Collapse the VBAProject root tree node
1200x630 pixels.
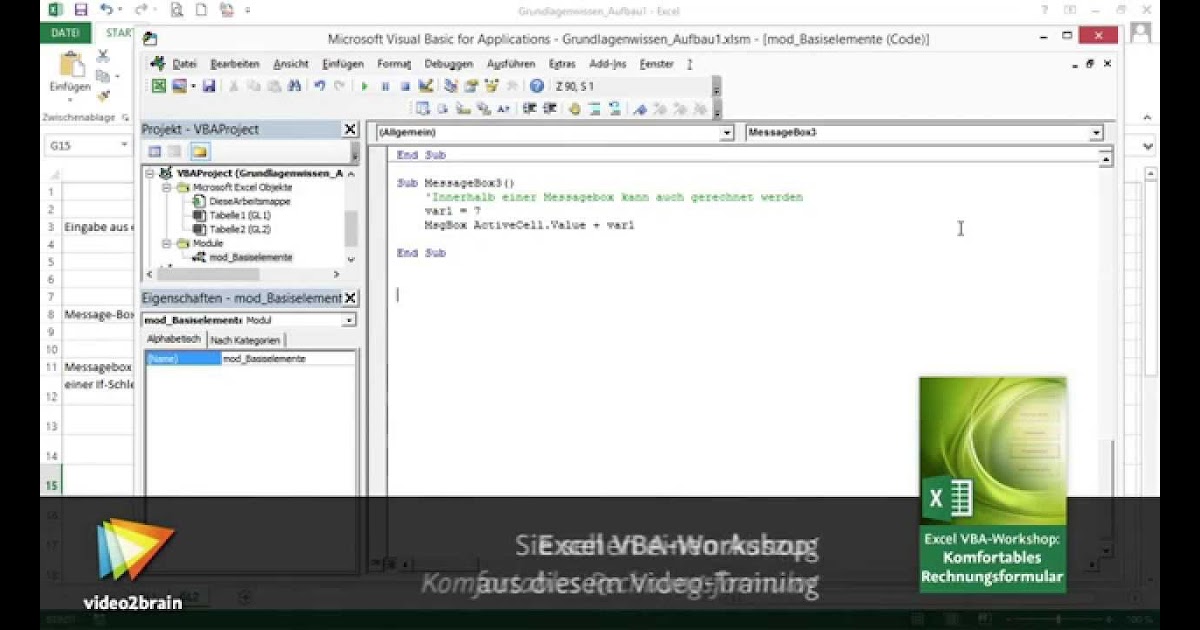[x=150, y=173]
